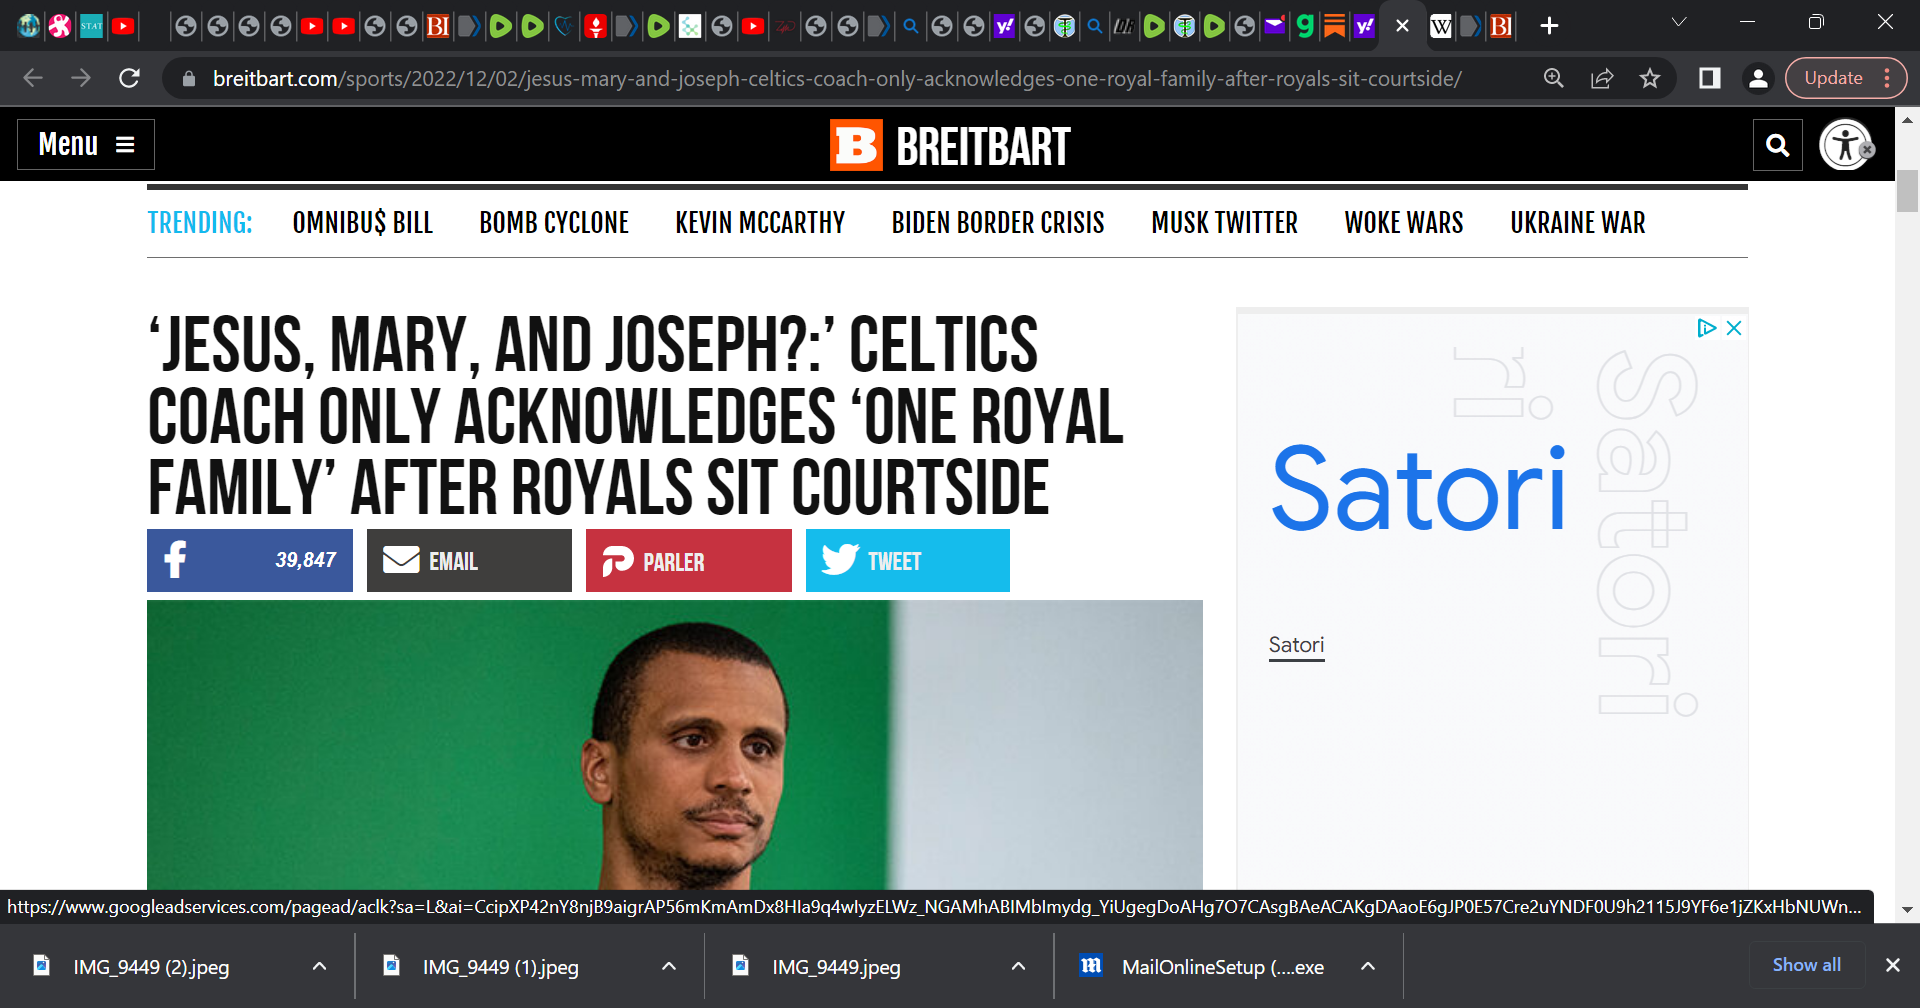Screen dimensions: 1920x1008
Task: Click the Celtics coach article photo
Action: 675,745
